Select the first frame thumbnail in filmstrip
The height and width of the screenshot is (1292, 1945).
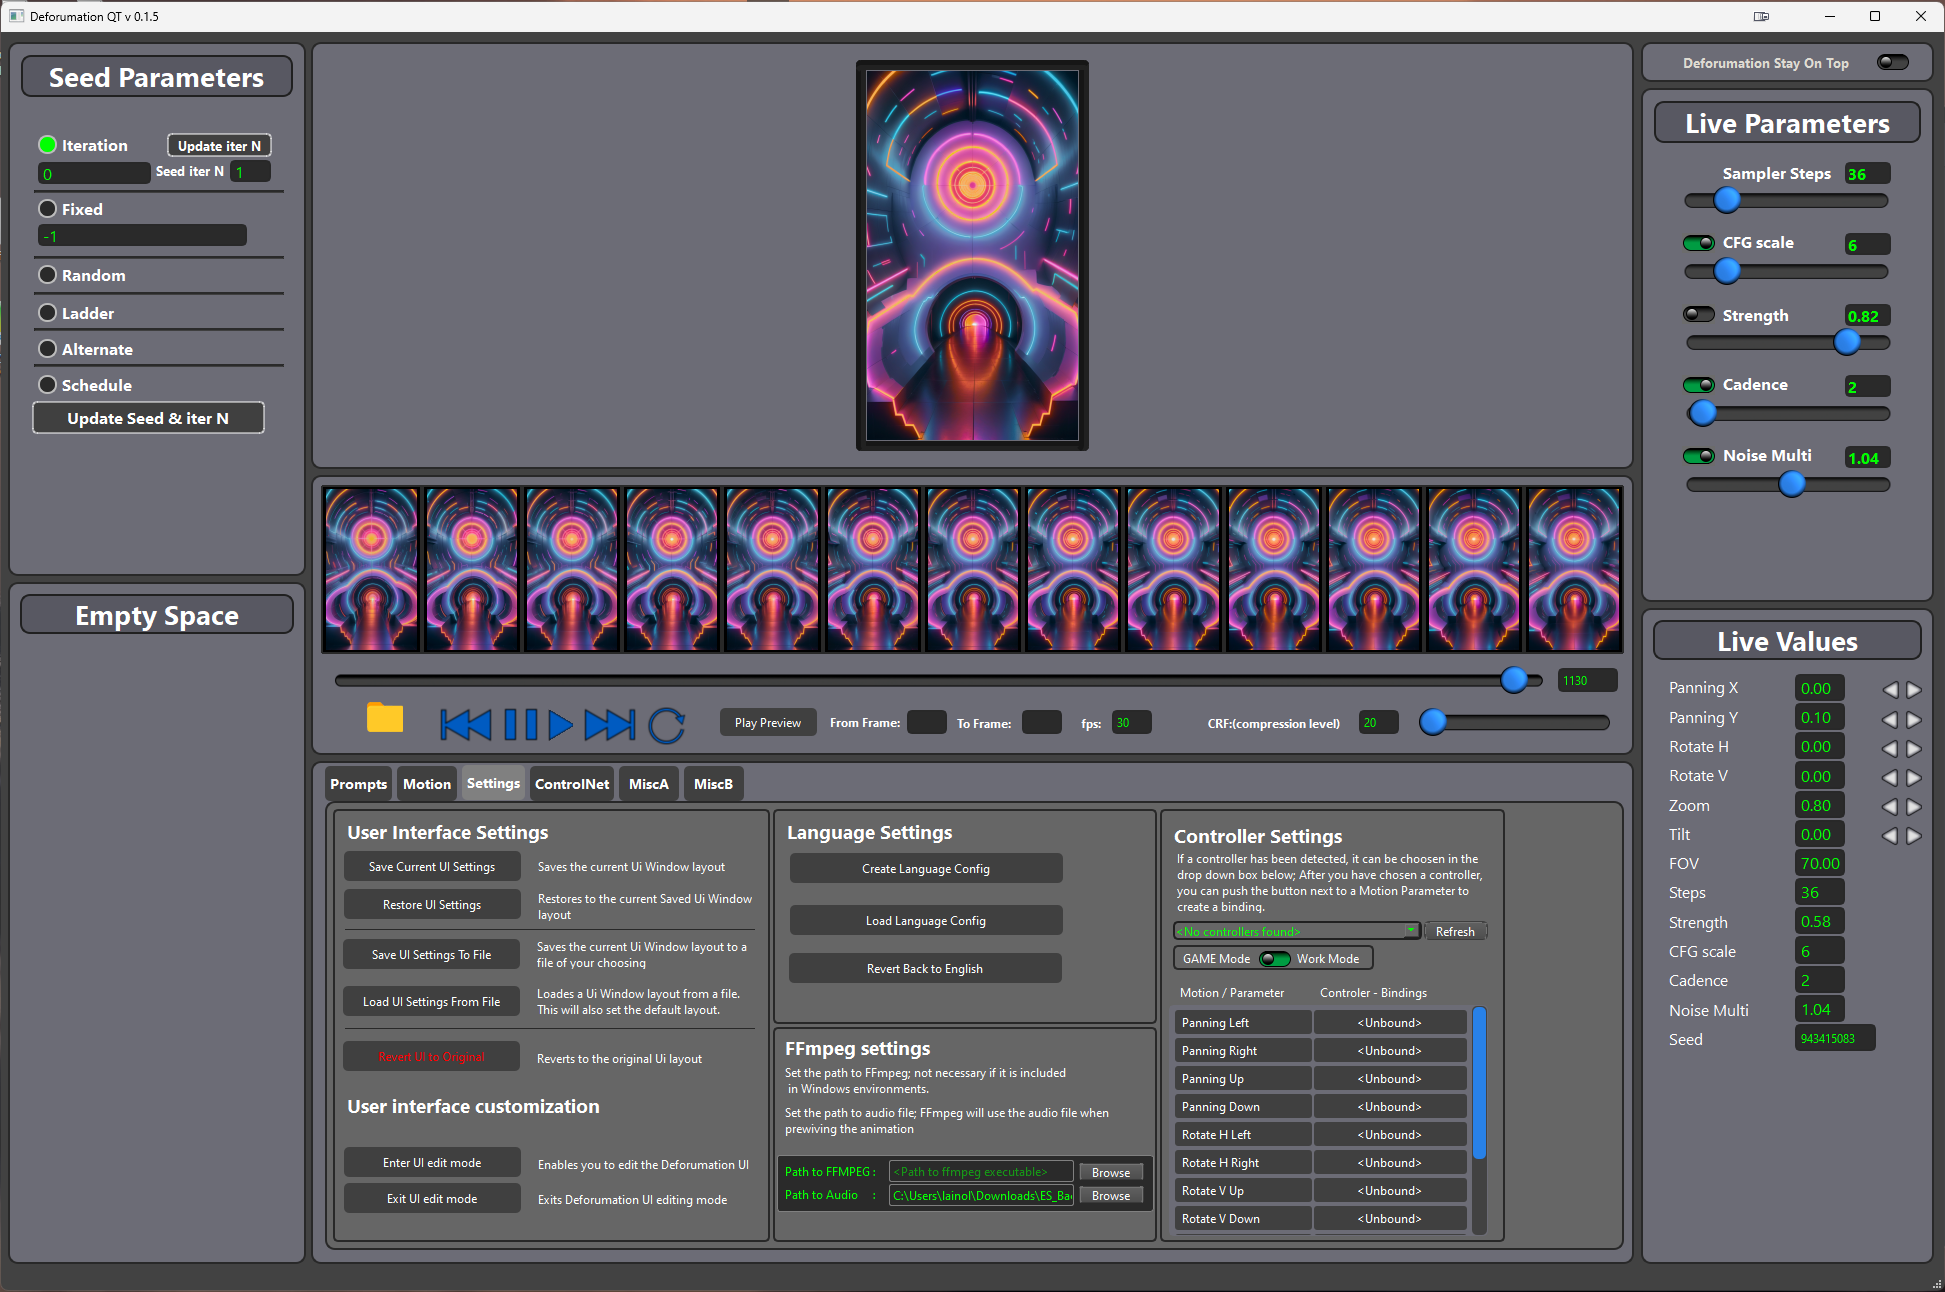tap(372, 570)
